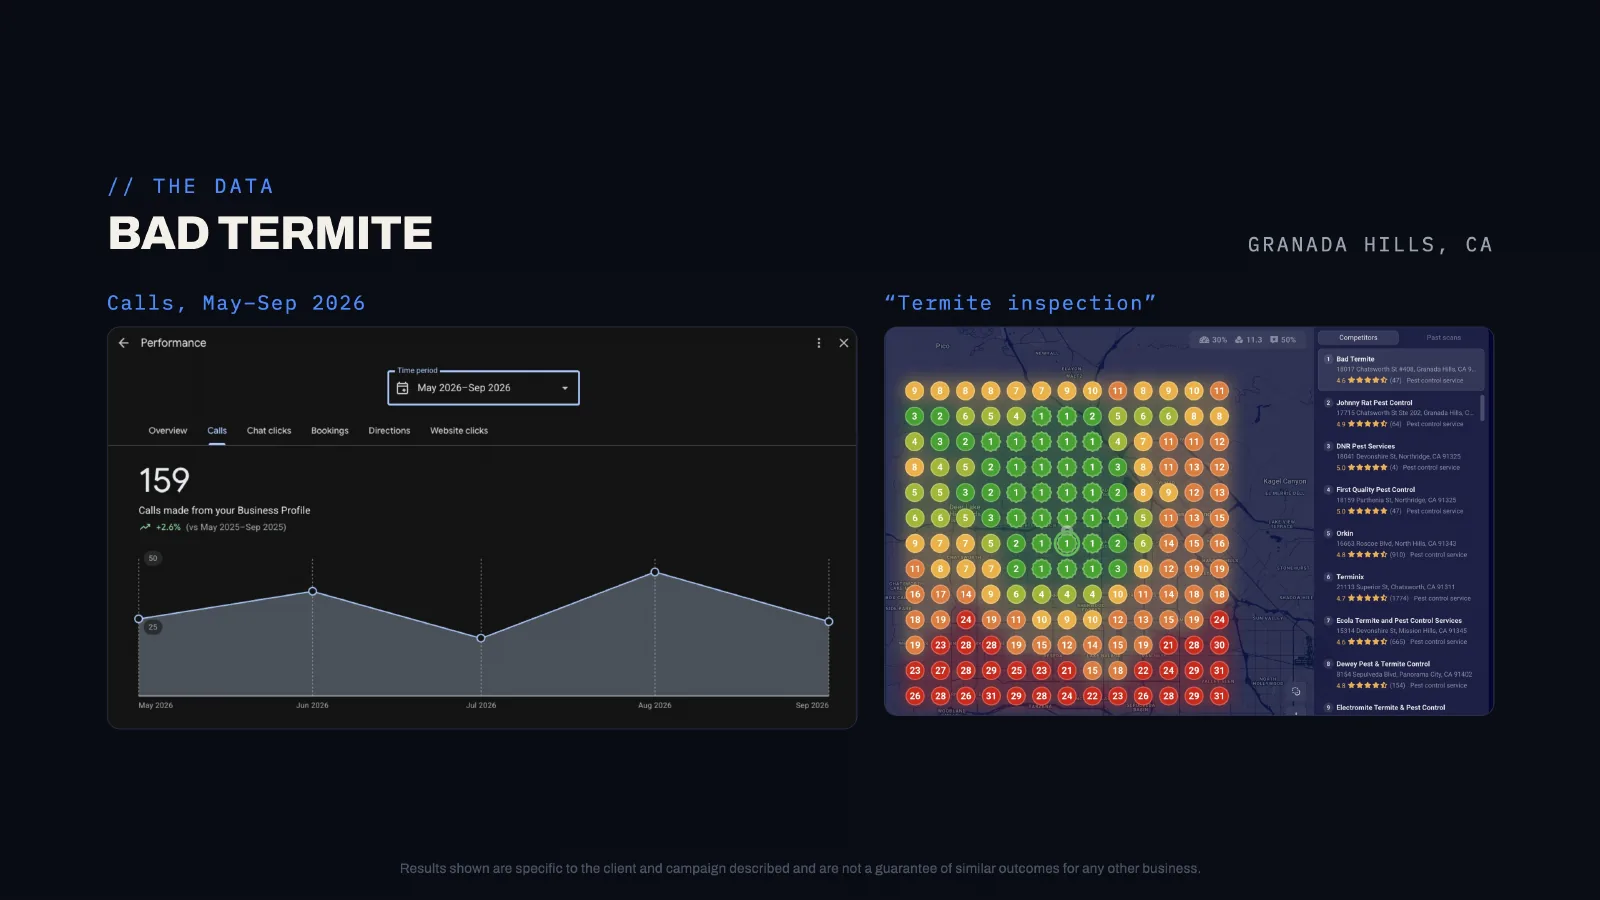Select the Jun 2026 data point on chart
This screenshot has height=900, width=1600.
[x=313, y=591]
